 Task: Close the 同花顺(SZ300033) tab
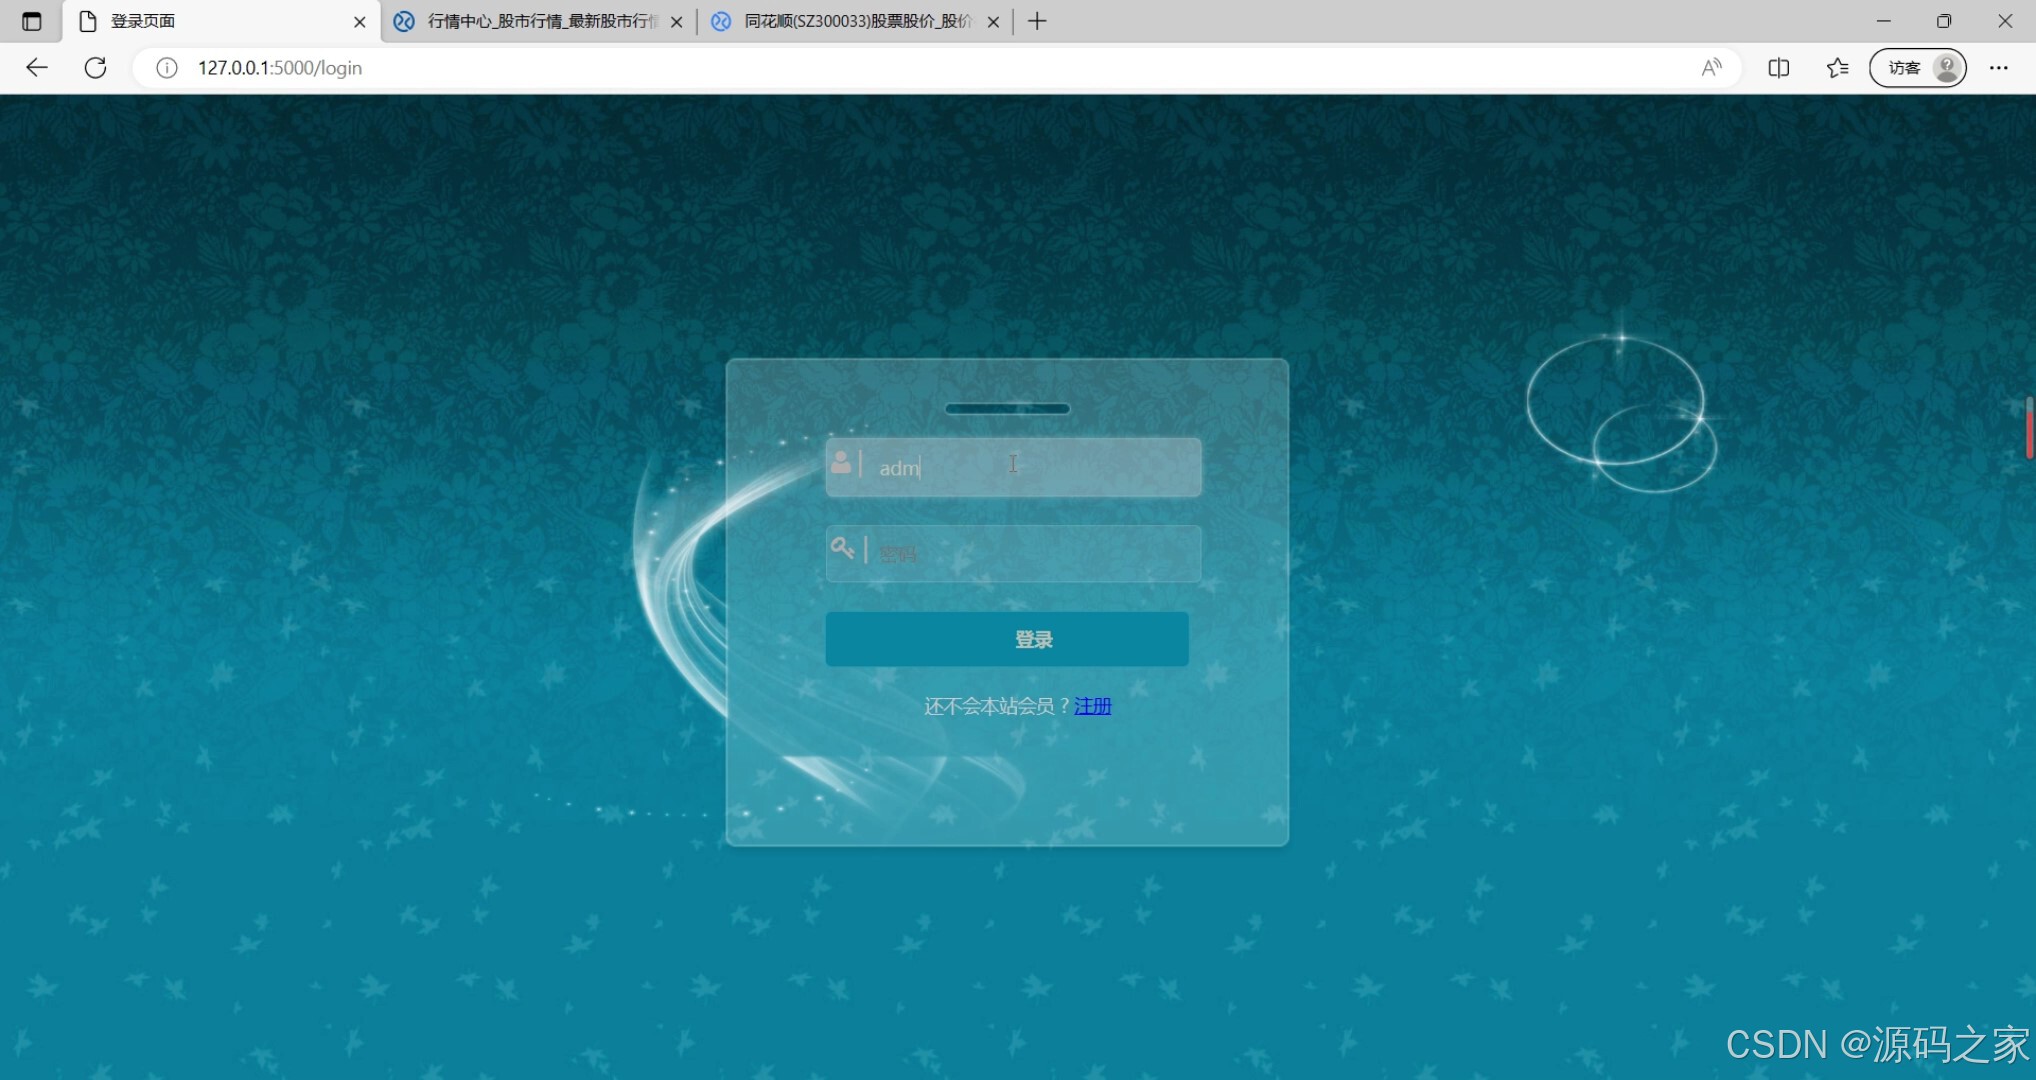(993, 21)
